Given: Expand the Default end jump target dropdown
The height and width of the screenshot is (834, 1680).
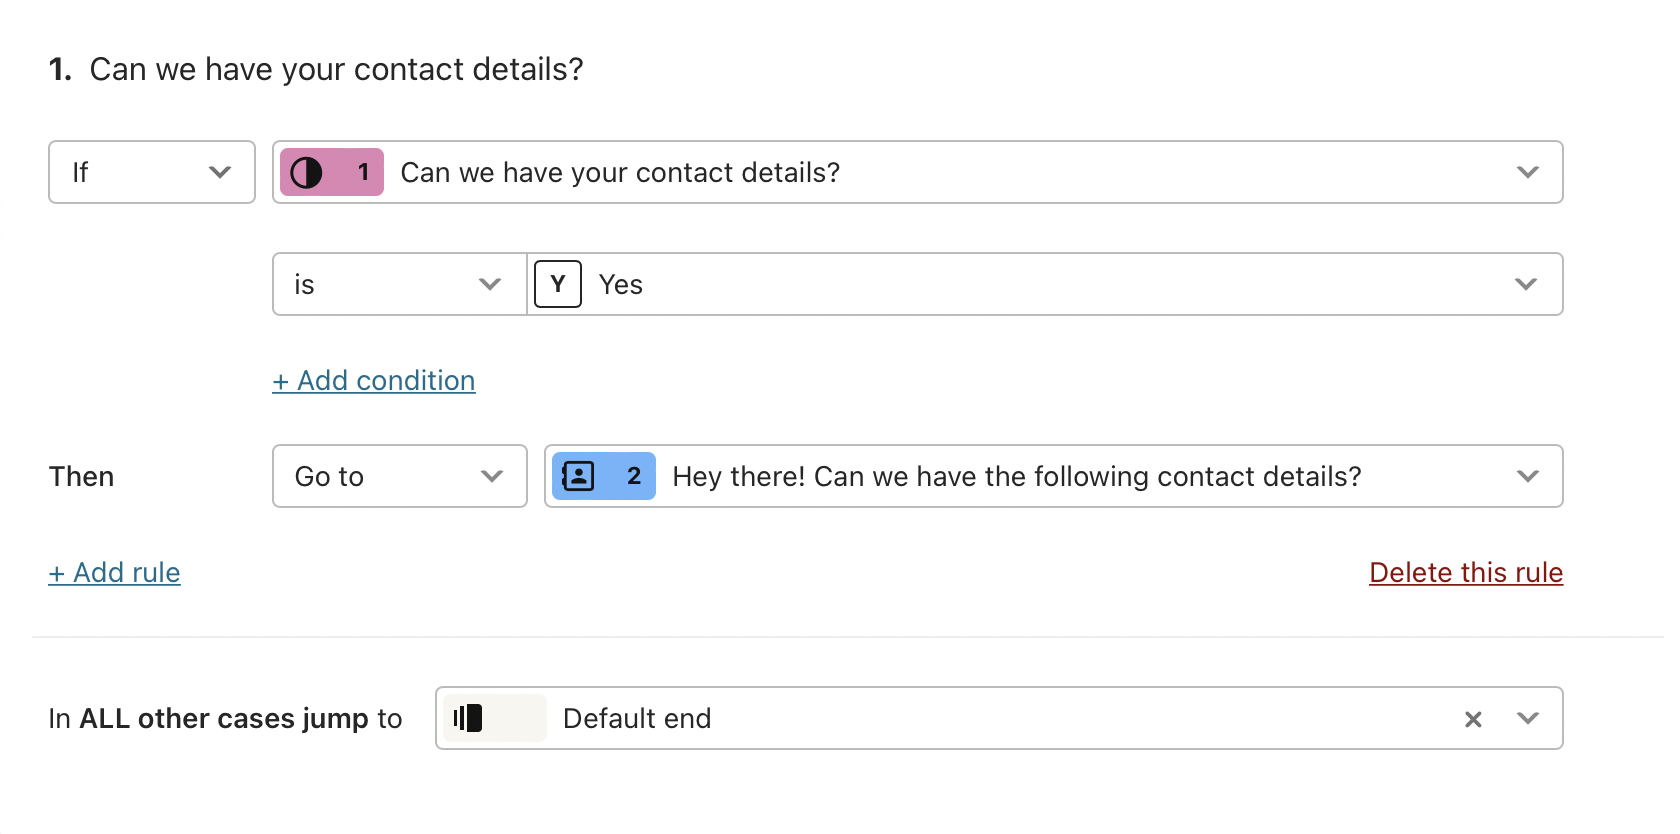Looking at the screenshot, I should (1528, 718).
